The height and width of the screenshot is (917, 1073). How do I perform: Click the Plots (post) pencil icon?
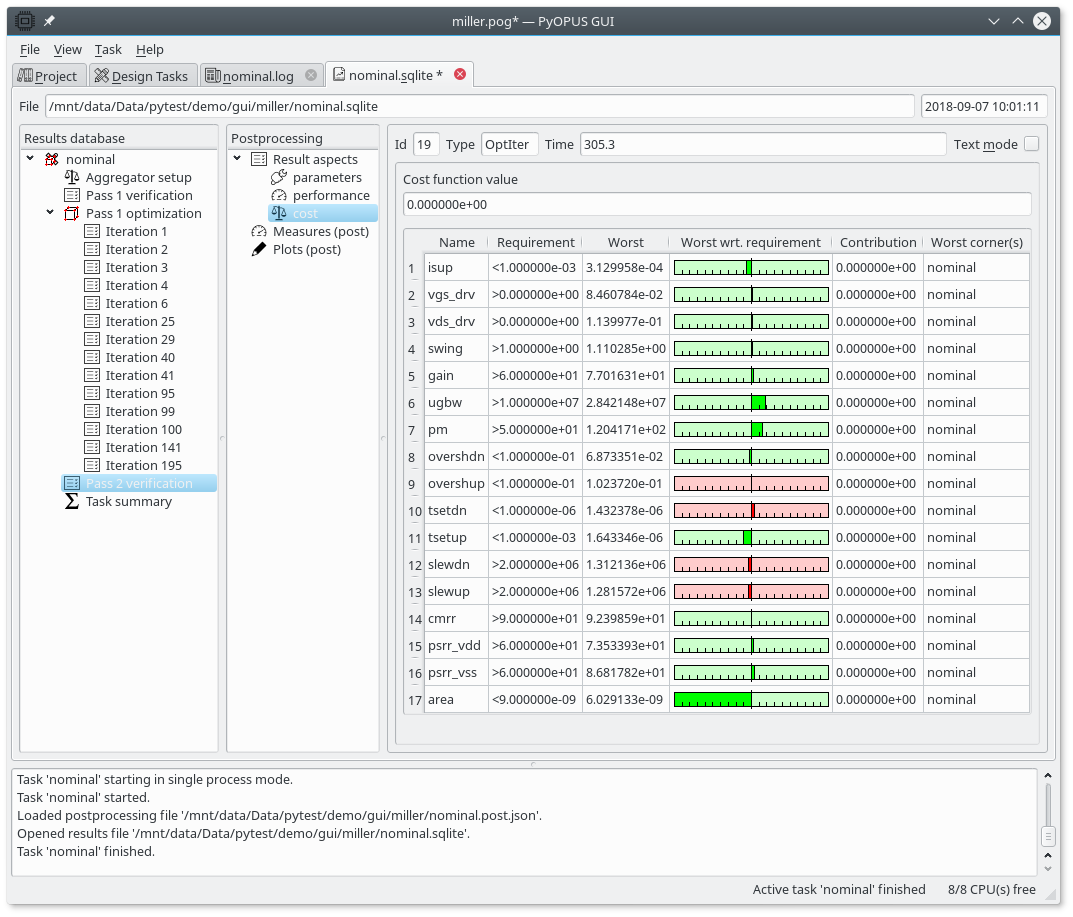[259, 249]
